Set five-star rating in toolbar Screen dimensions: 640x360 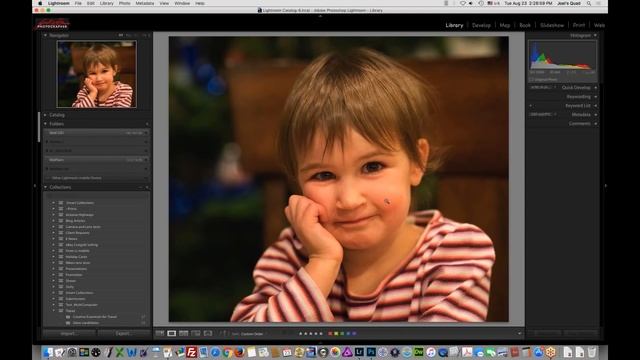pos(321,333)
